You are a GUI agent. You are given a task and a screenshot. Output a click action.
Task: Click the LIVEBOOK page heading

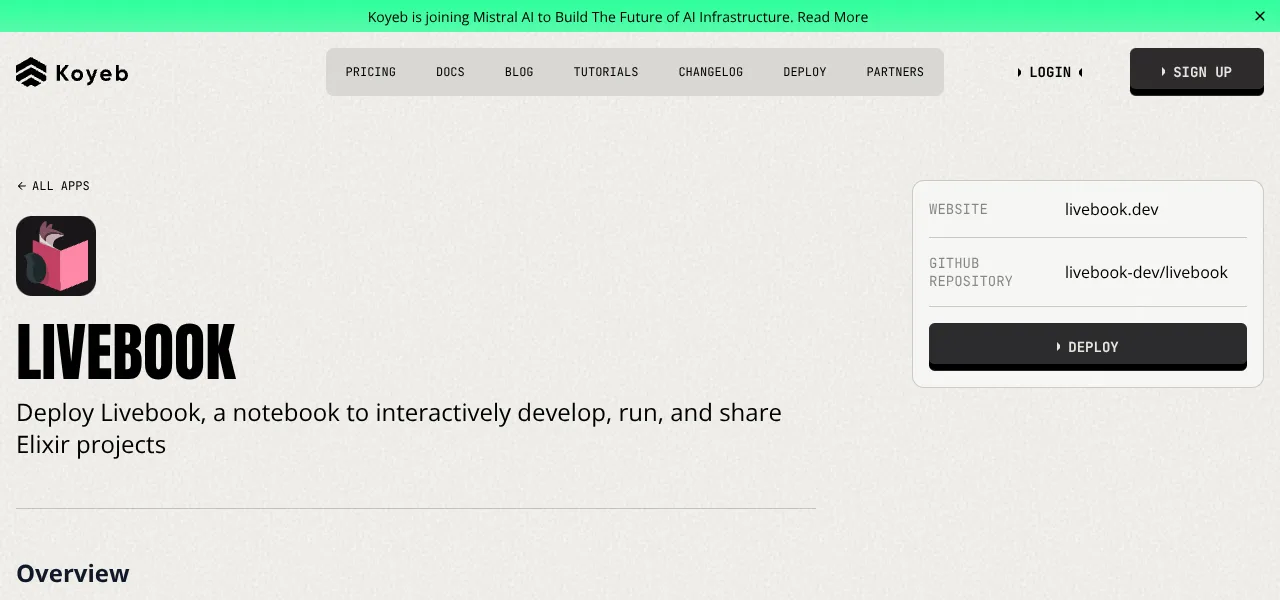click(x=126, y=353)
